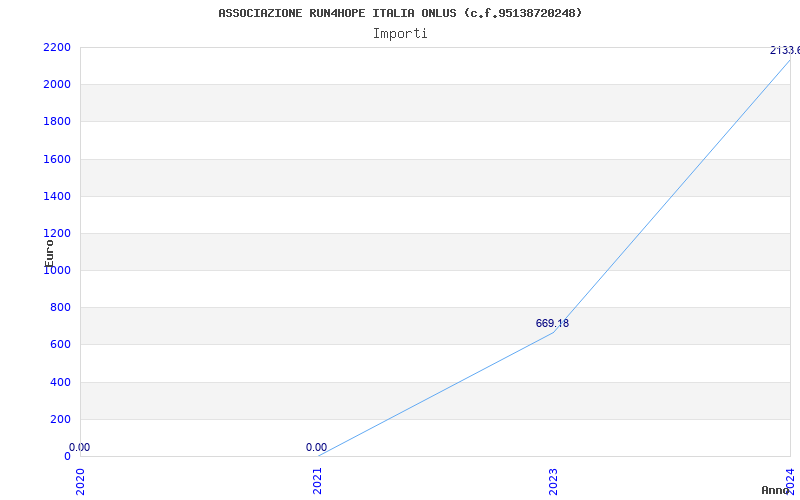The width and height of the screenshot is (800, 500).
Task: Click the 1200 y-axis tick label
Action: [x=57, y=234]
